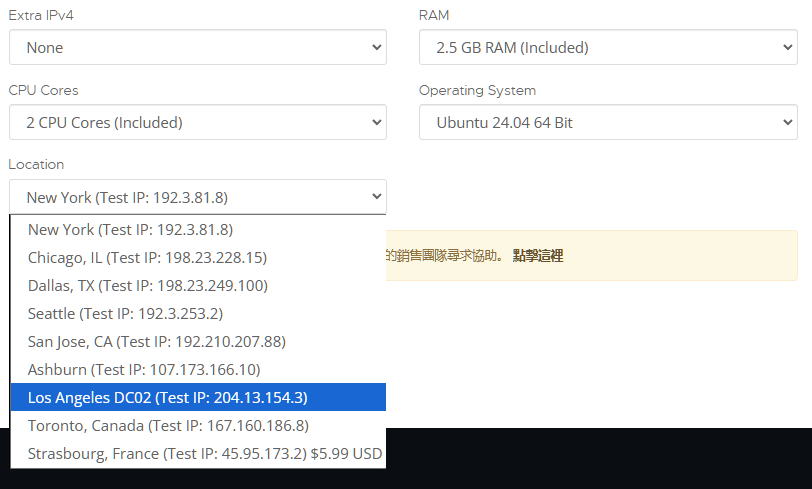
Task: Collapse the Location dropdown
Action: click(197, 197)
